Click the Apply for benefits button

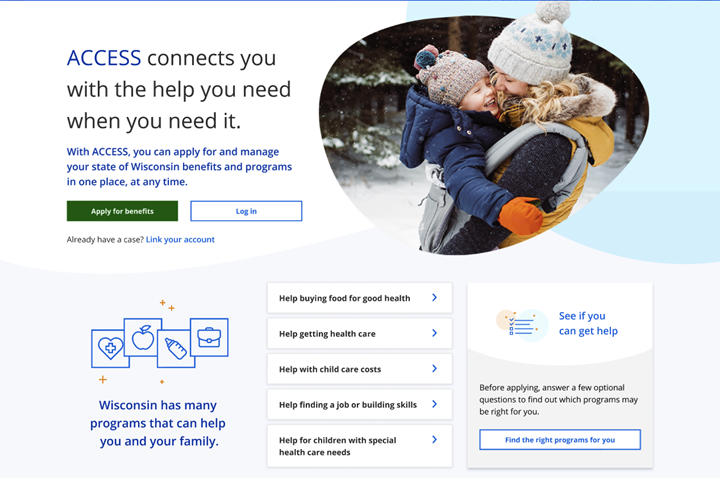pyautogui.click(x=122, y=211)
